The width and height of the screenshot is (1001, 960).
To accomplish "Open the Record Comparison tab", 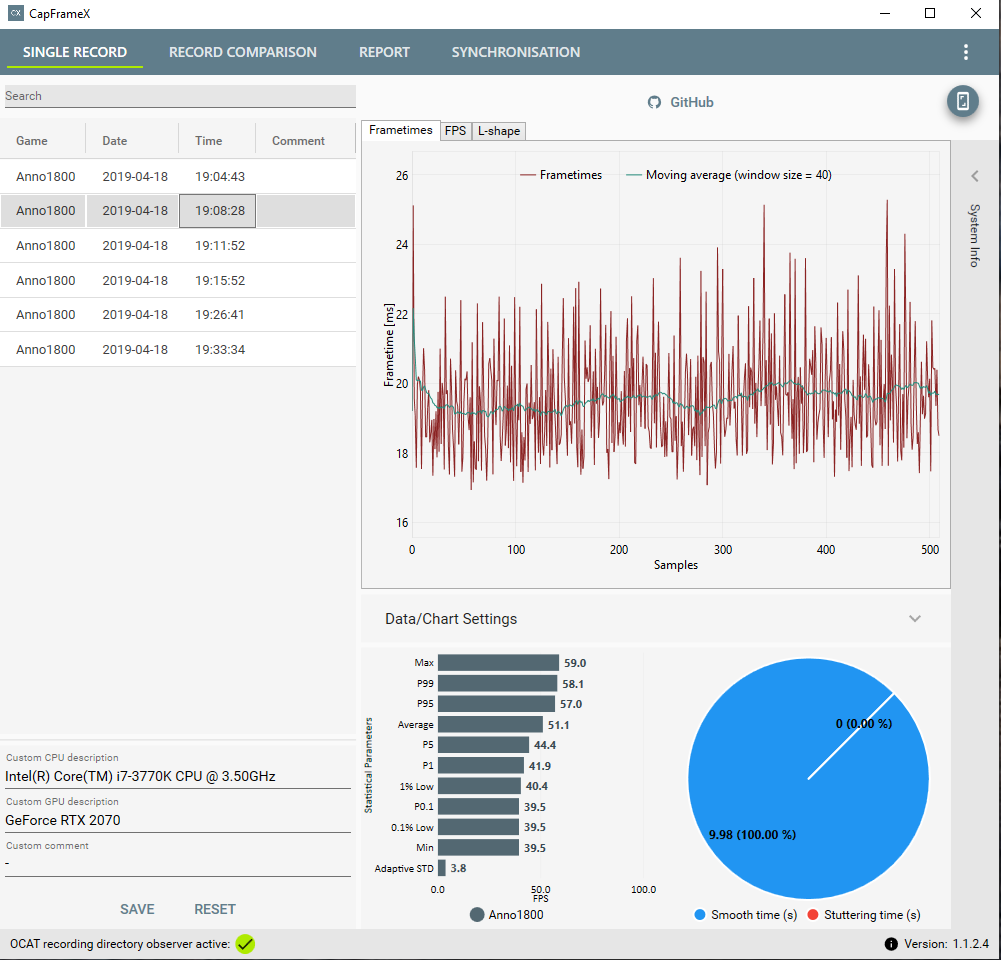I will click(x=243, y=52).
